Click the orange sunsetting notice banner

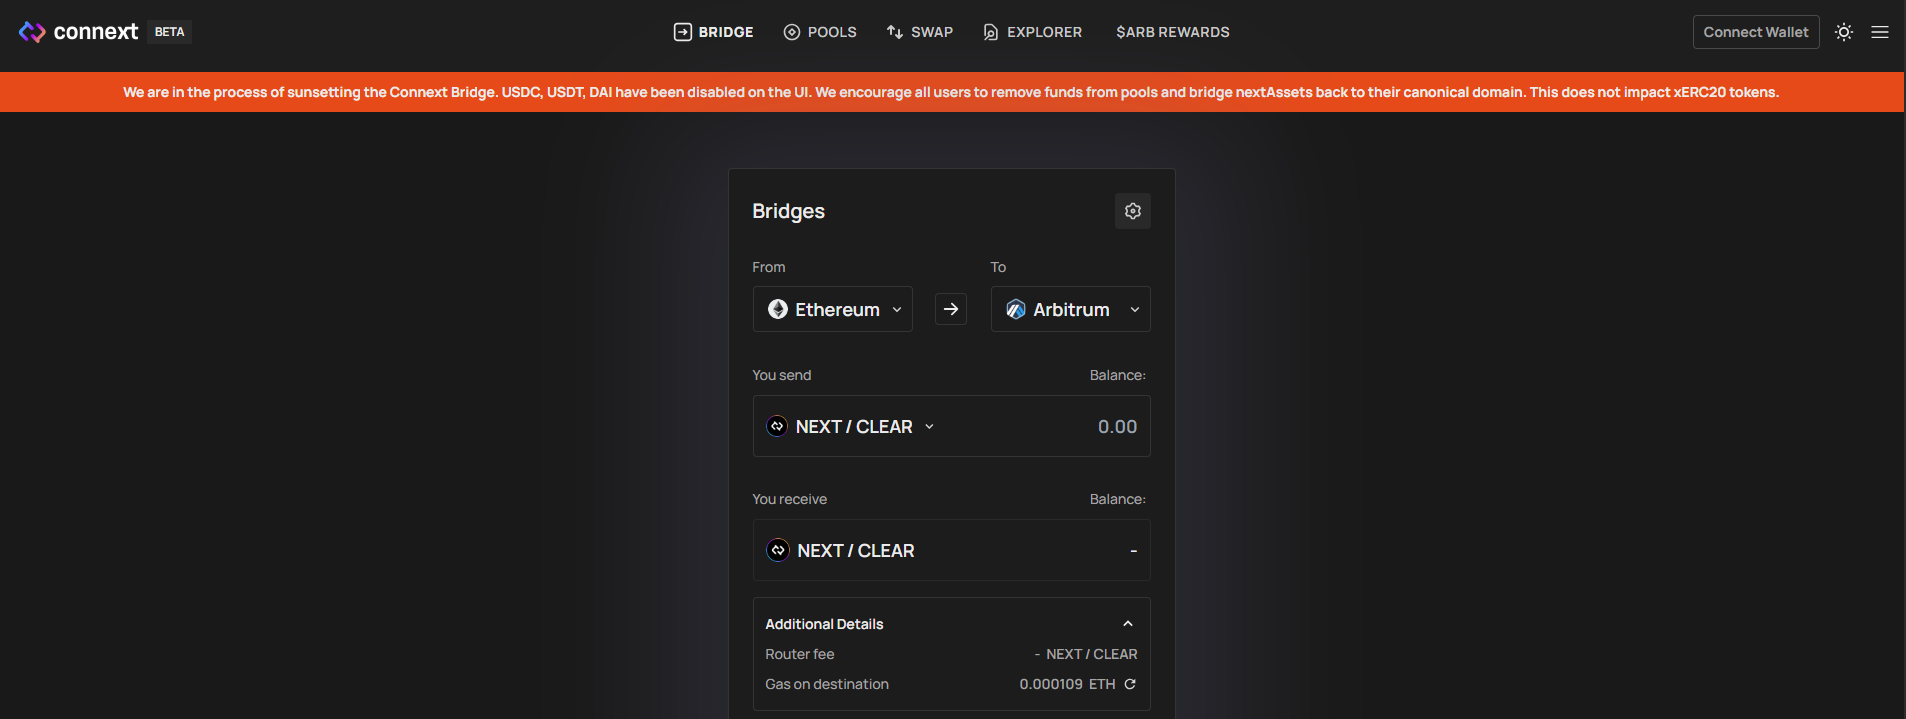952,92
